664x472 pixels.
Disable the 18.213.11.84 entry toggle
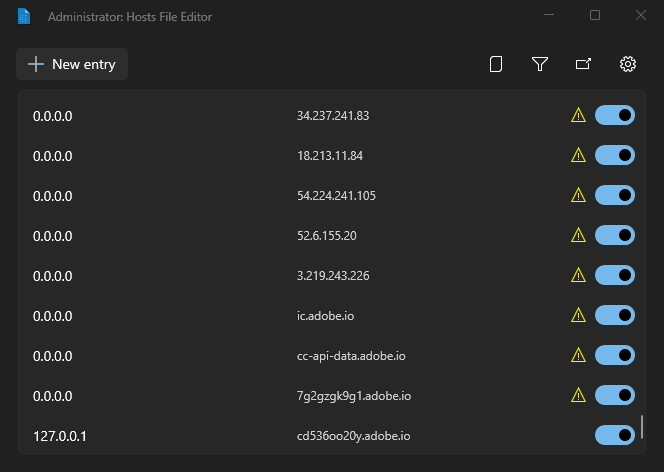pyautogui.click(x=615, y=155)
